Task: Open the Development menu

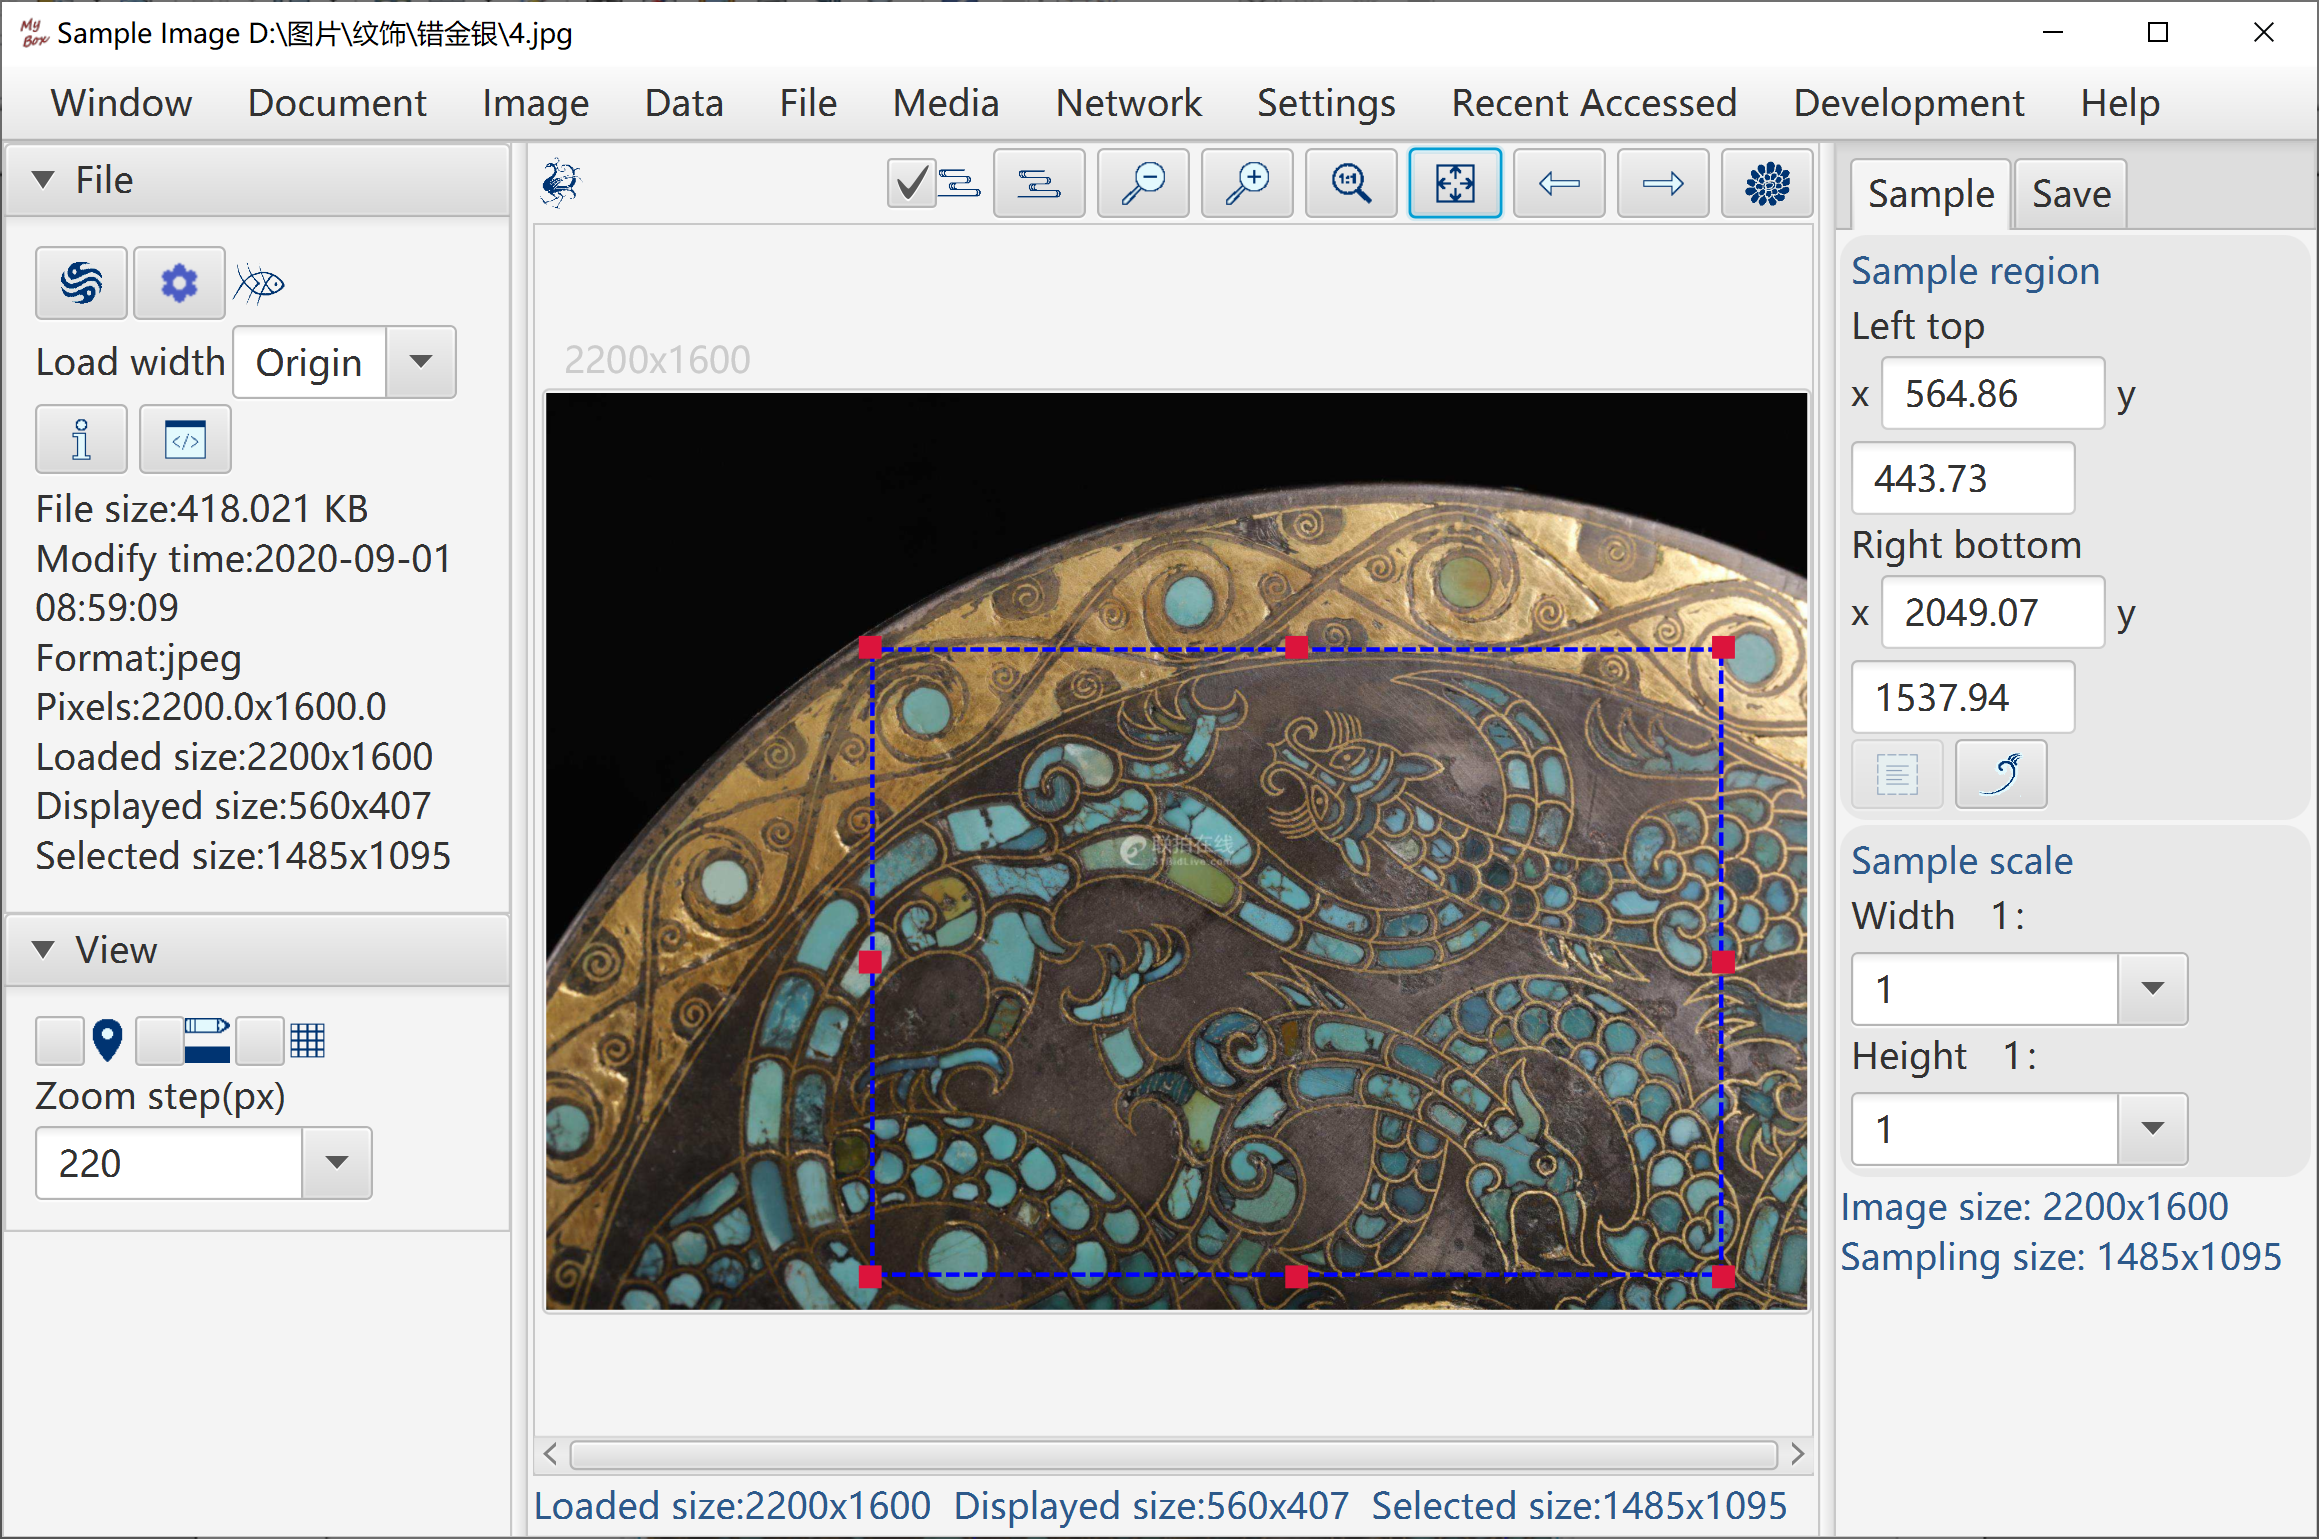Action: (1908, 103)
